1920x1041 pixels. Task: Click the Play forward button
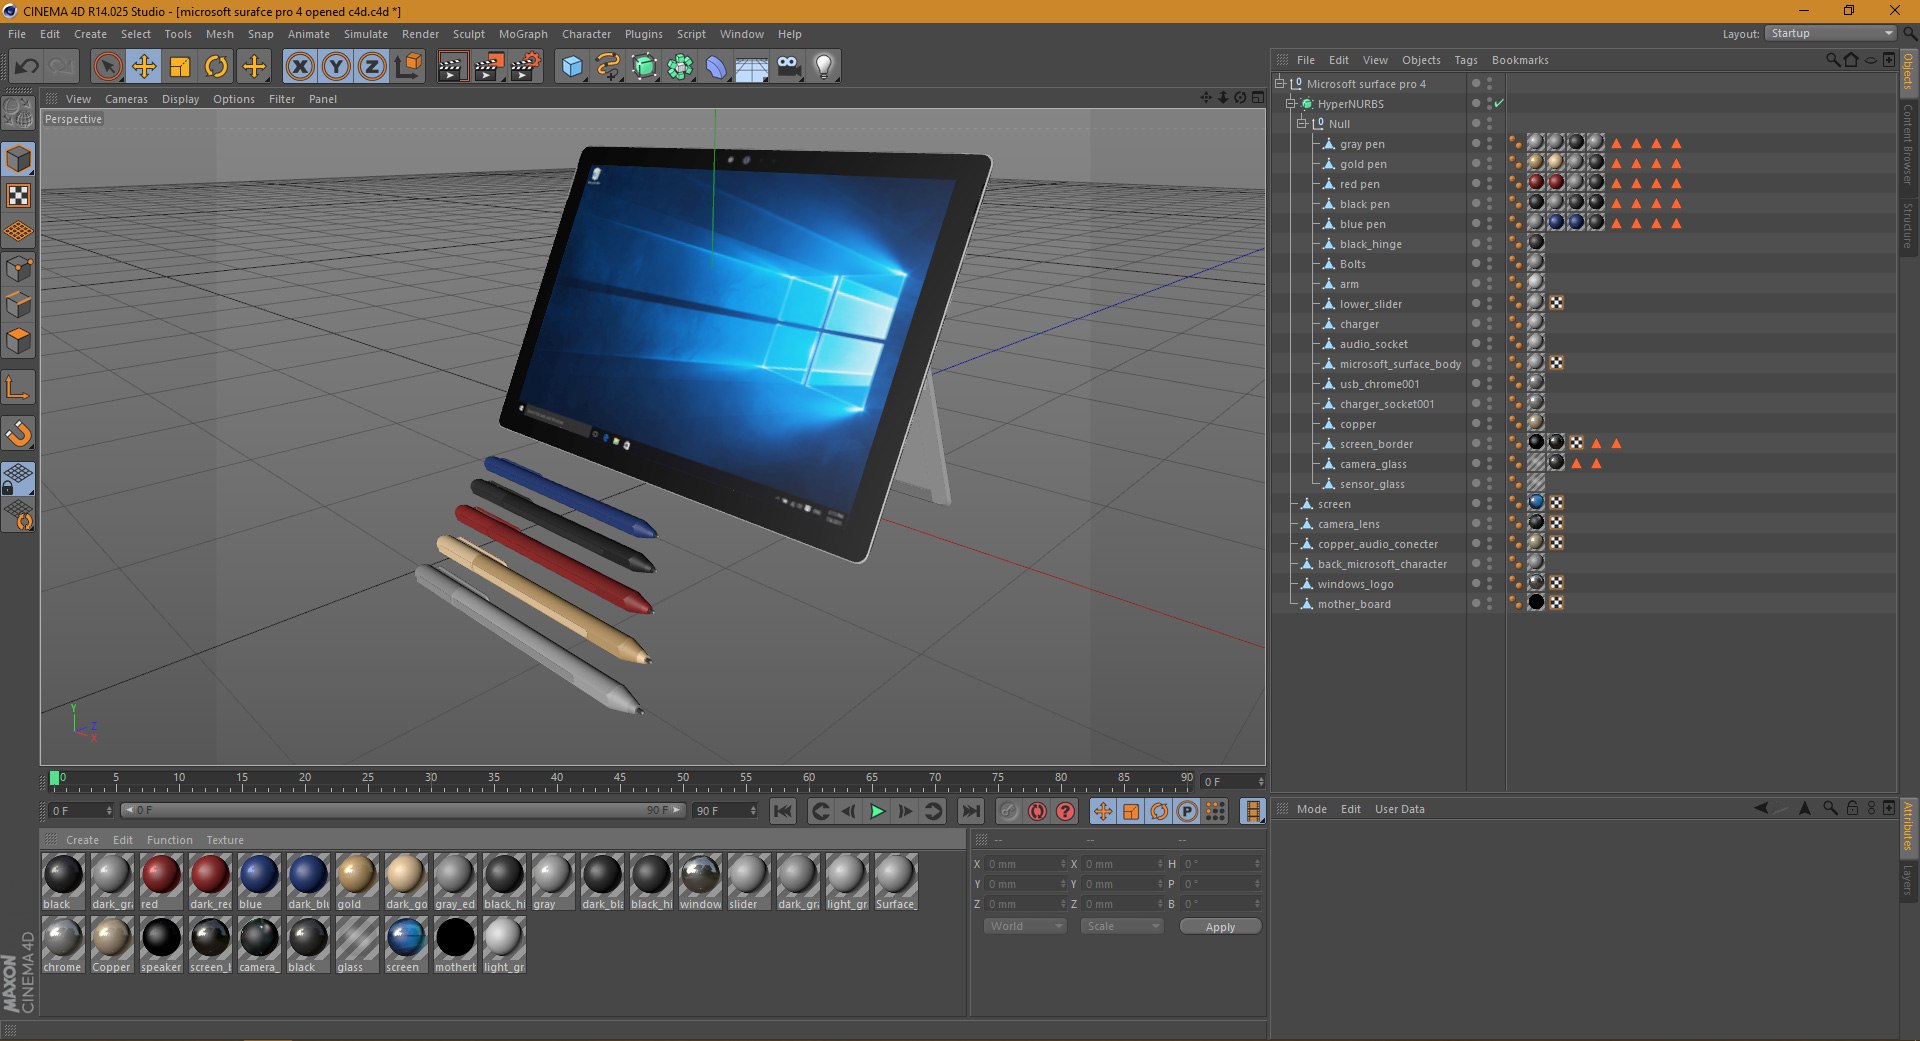click(x=877, y=811)
